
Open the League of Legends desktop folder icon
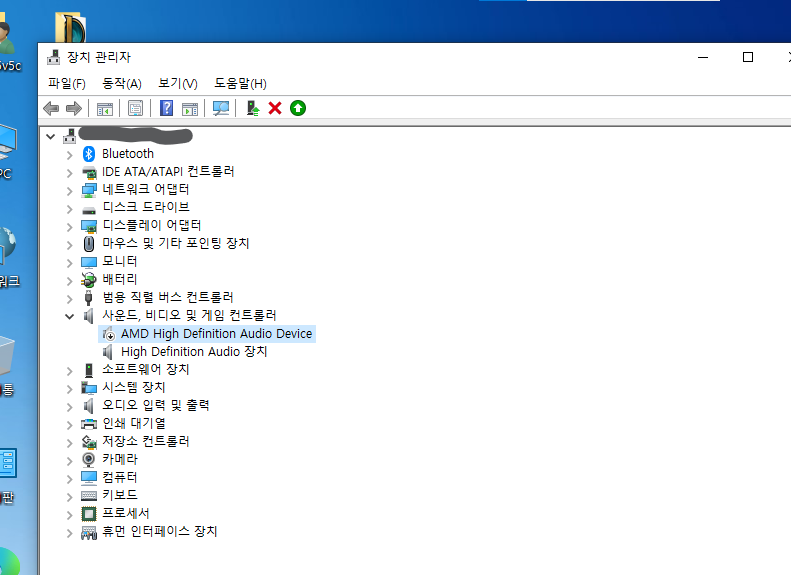click(x=71, y=28)
